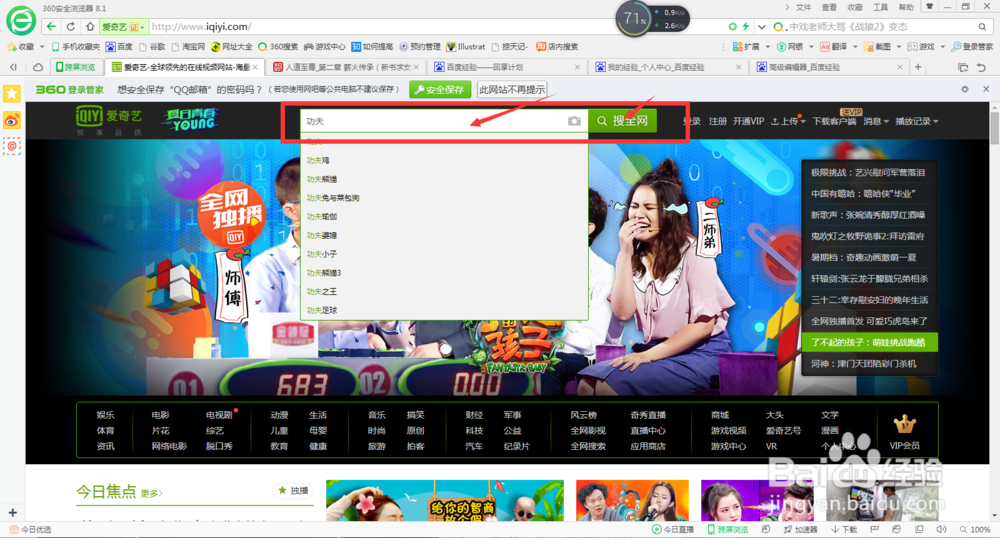Open the 360搜索 bookmark

coord(277,47)
